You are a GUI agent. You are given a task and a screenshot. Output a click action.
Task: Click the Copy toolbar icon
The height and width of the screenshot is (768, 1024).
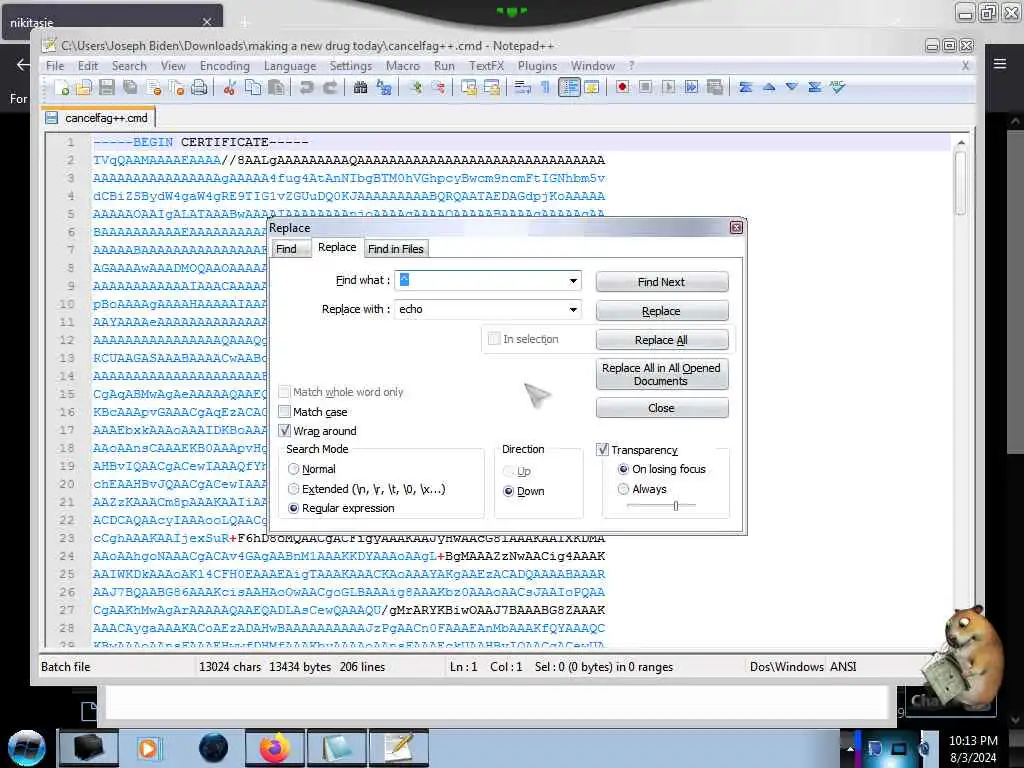253,88
